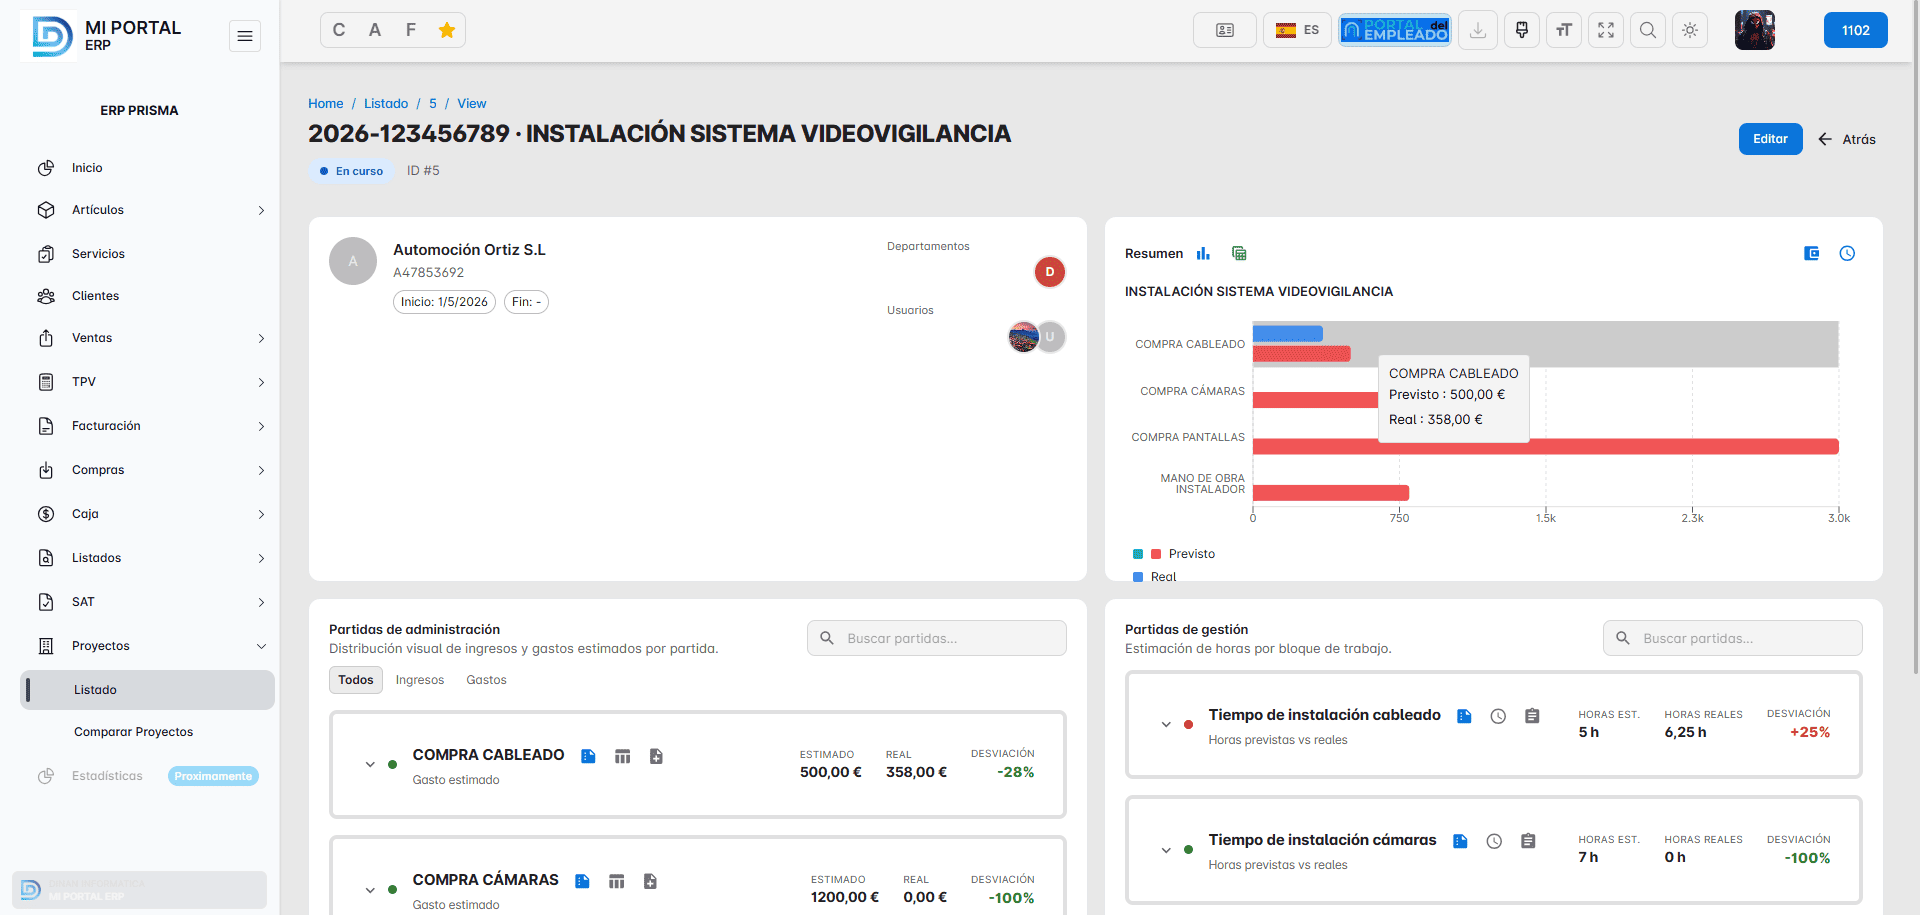The width and height of the screenshot is (1920, 915).
Task: Expand the COMPRA CABLEADO row chevron
Action: 370,765
